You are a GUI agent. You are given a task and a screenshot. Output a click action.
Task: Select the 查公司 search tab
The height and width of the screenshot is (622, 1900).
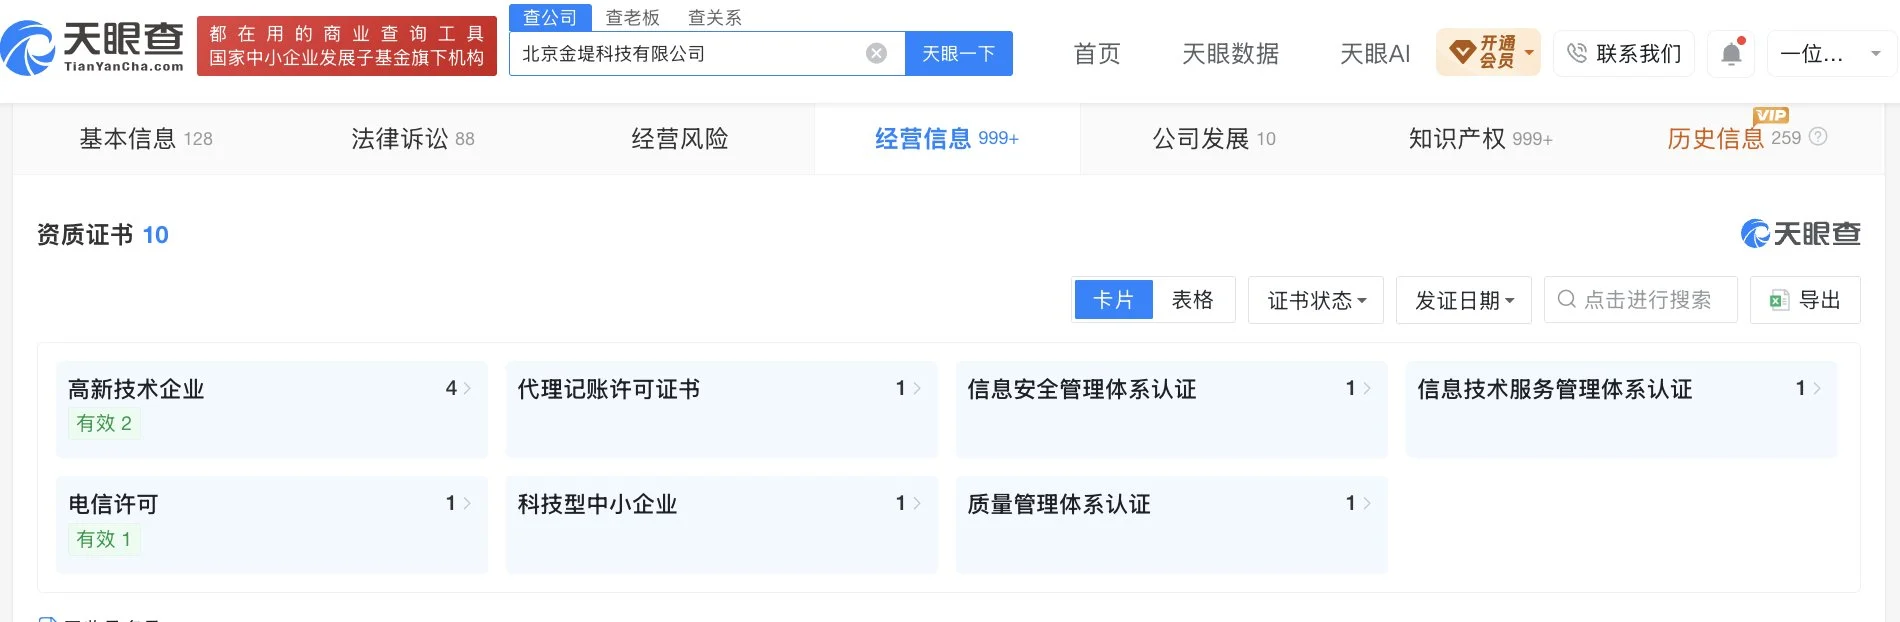pos(550,17)
